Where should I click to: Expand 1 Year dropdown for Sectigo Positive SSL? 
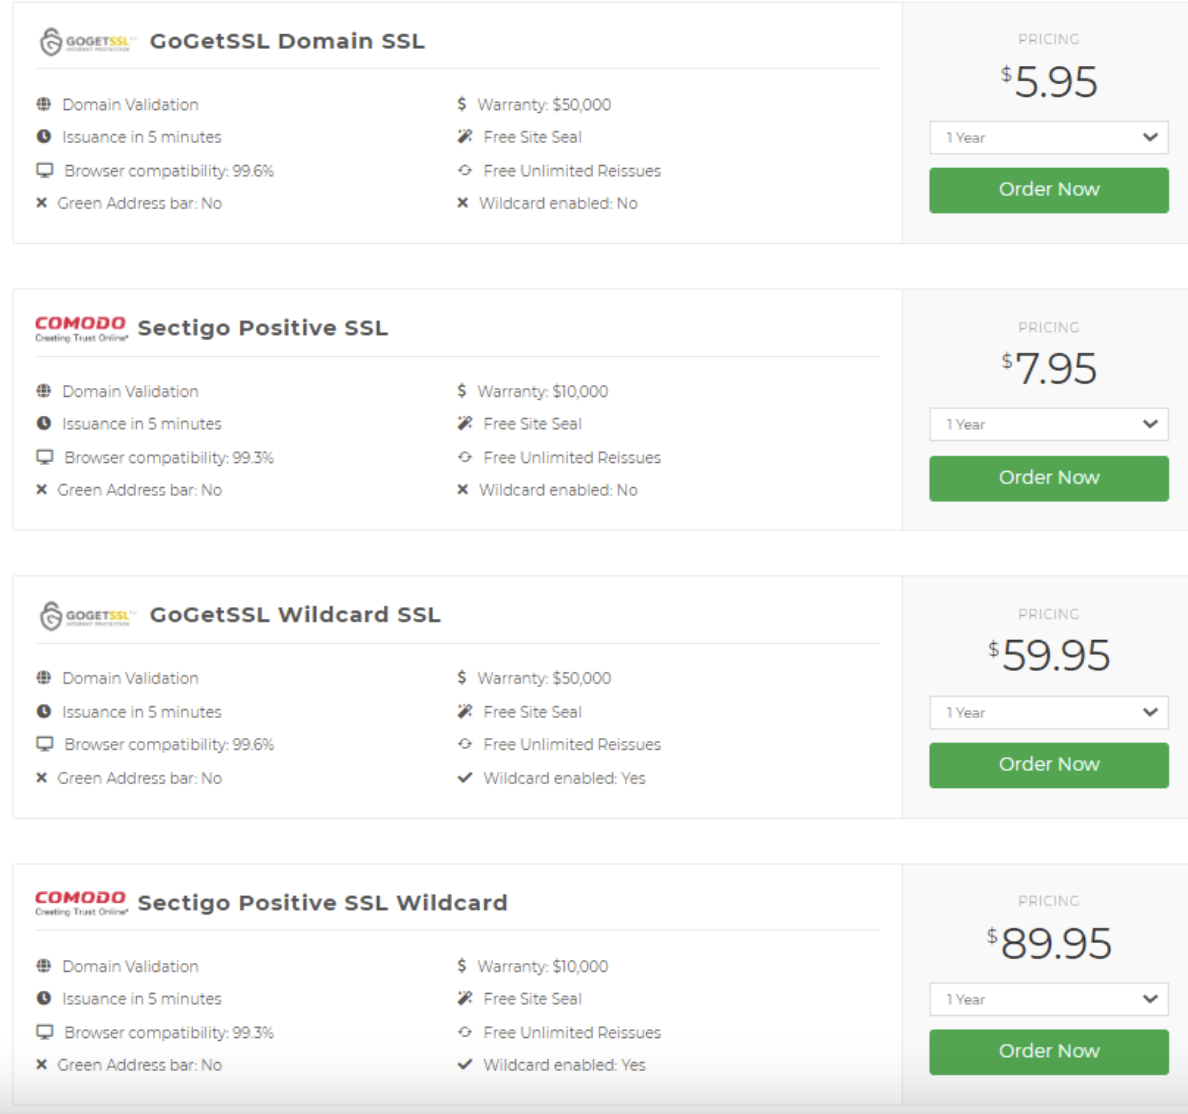[1048, 425]
